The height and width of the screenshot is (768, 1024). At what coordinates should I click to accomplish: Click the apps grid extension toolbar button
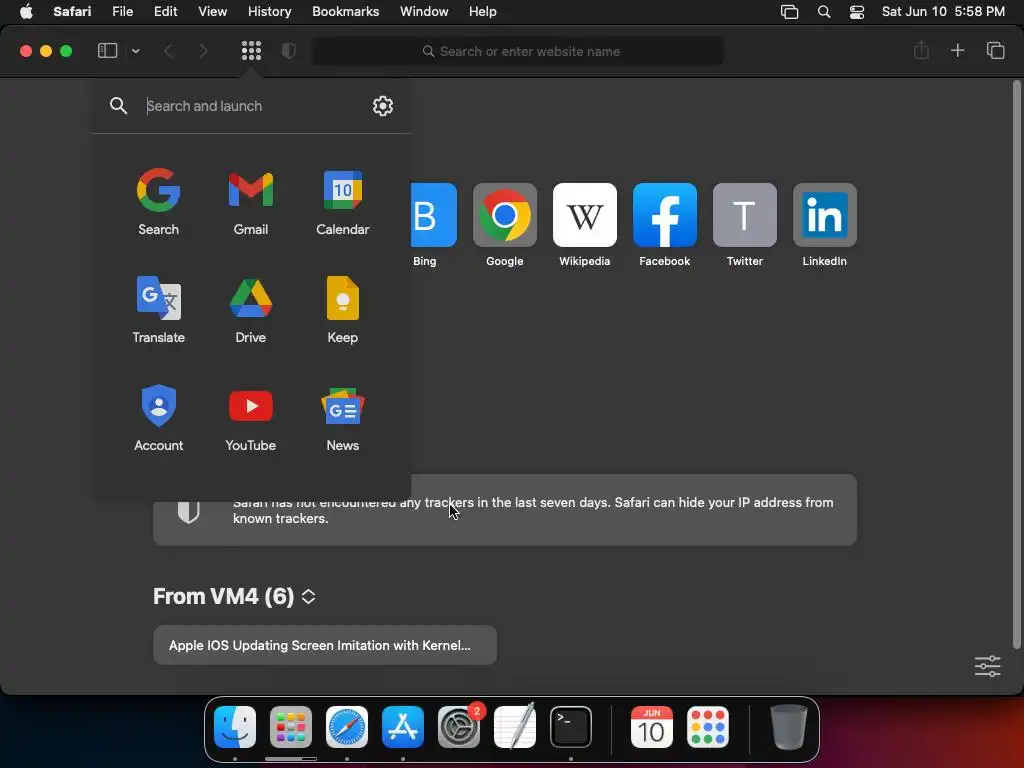point(251,50)
